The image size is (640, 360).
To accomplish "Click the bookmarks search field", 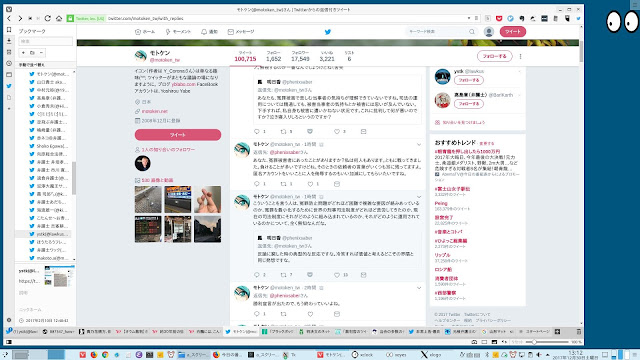I will [x=45, y=41].
